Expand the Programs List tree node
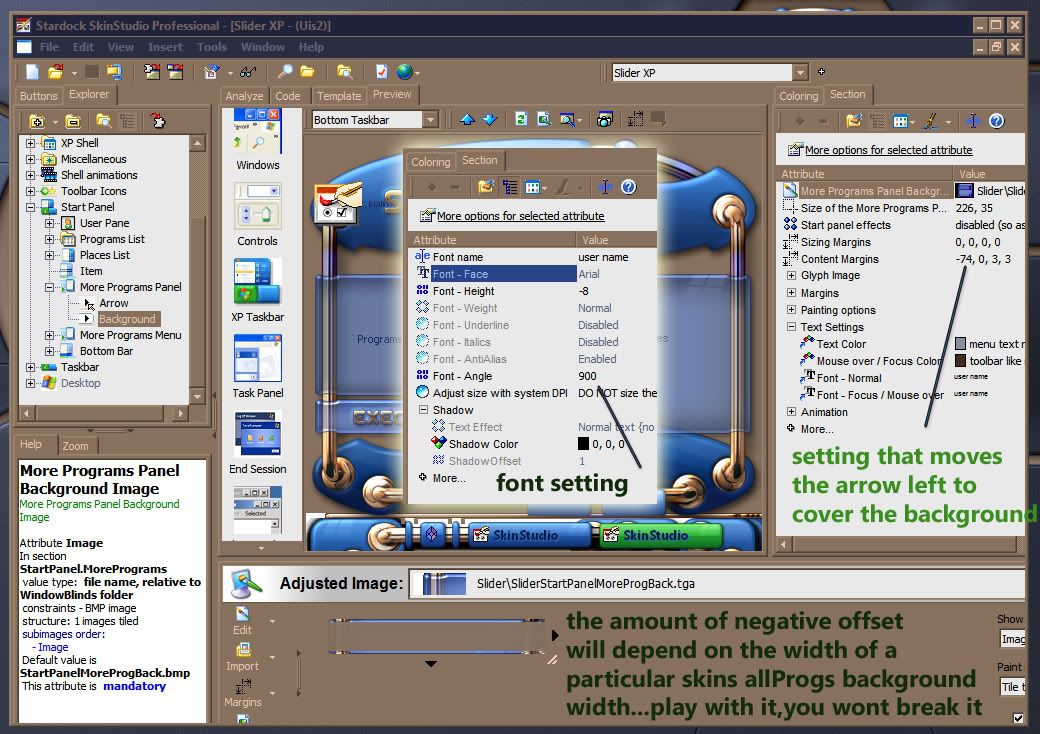 pyautogui.click(x=50, y=239)
